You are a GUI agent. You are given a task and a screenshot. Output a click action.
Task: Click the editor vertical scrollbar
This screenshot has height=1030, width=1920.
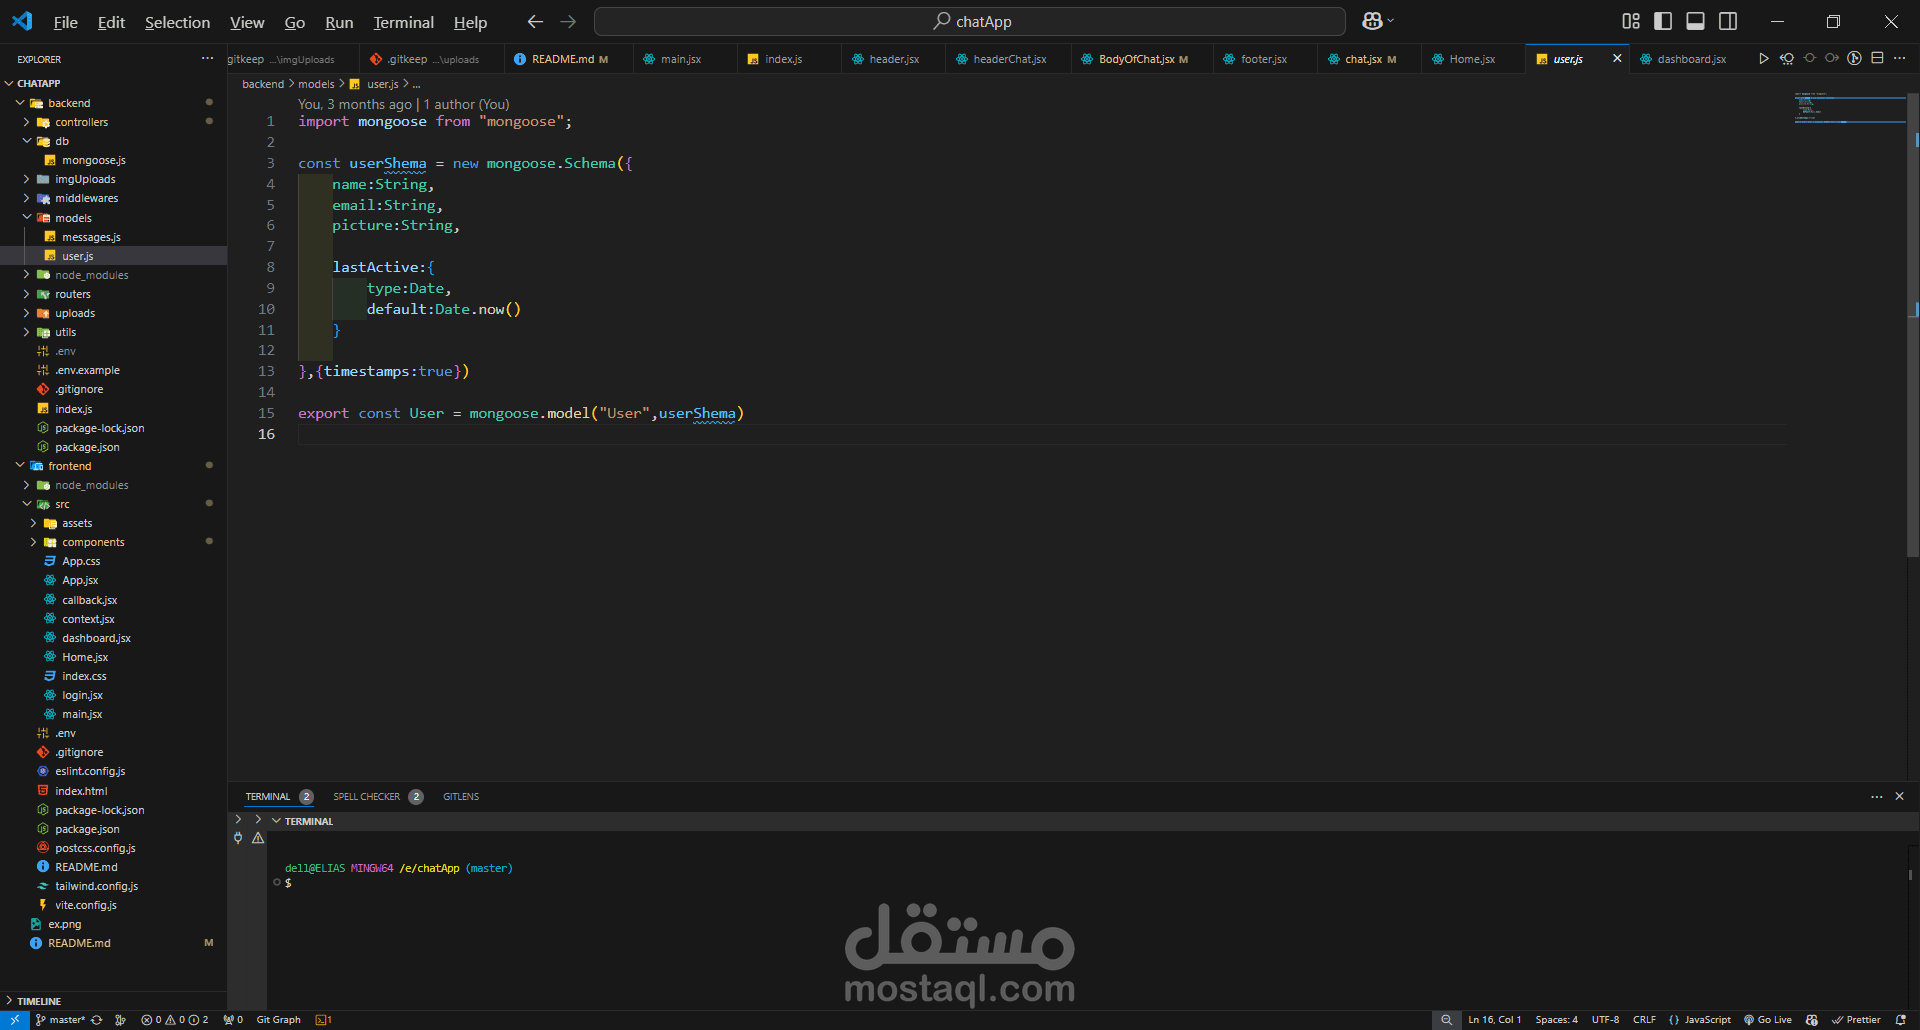pos(1913,325)
